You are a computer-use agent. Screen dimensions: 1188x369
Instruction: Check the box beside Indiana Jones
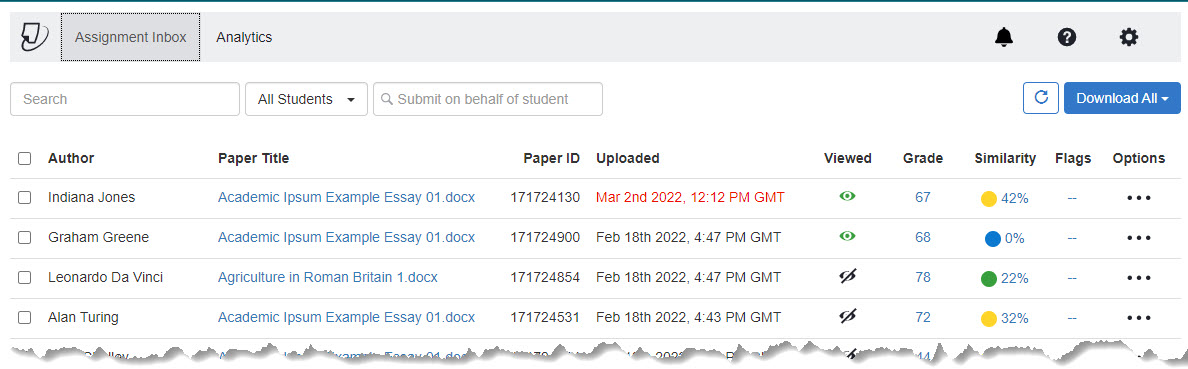coord(24,198)
